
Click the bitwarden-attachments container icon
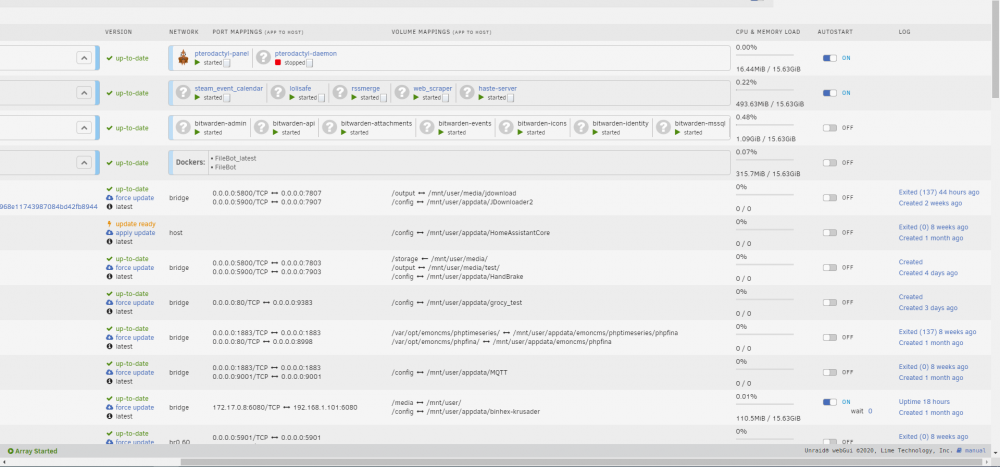(330, 128)
